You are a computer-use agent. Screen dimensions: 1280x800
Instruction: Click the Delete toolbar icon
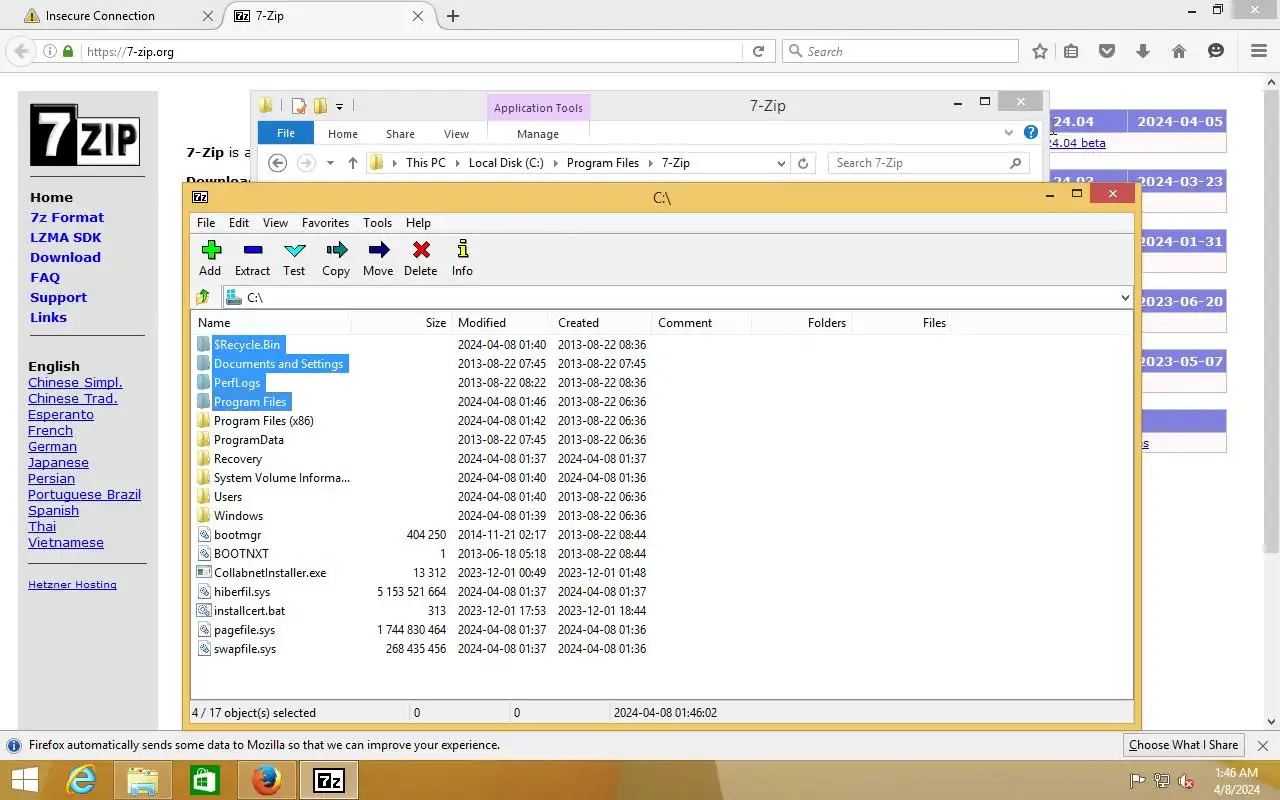[x=420, y=257]
